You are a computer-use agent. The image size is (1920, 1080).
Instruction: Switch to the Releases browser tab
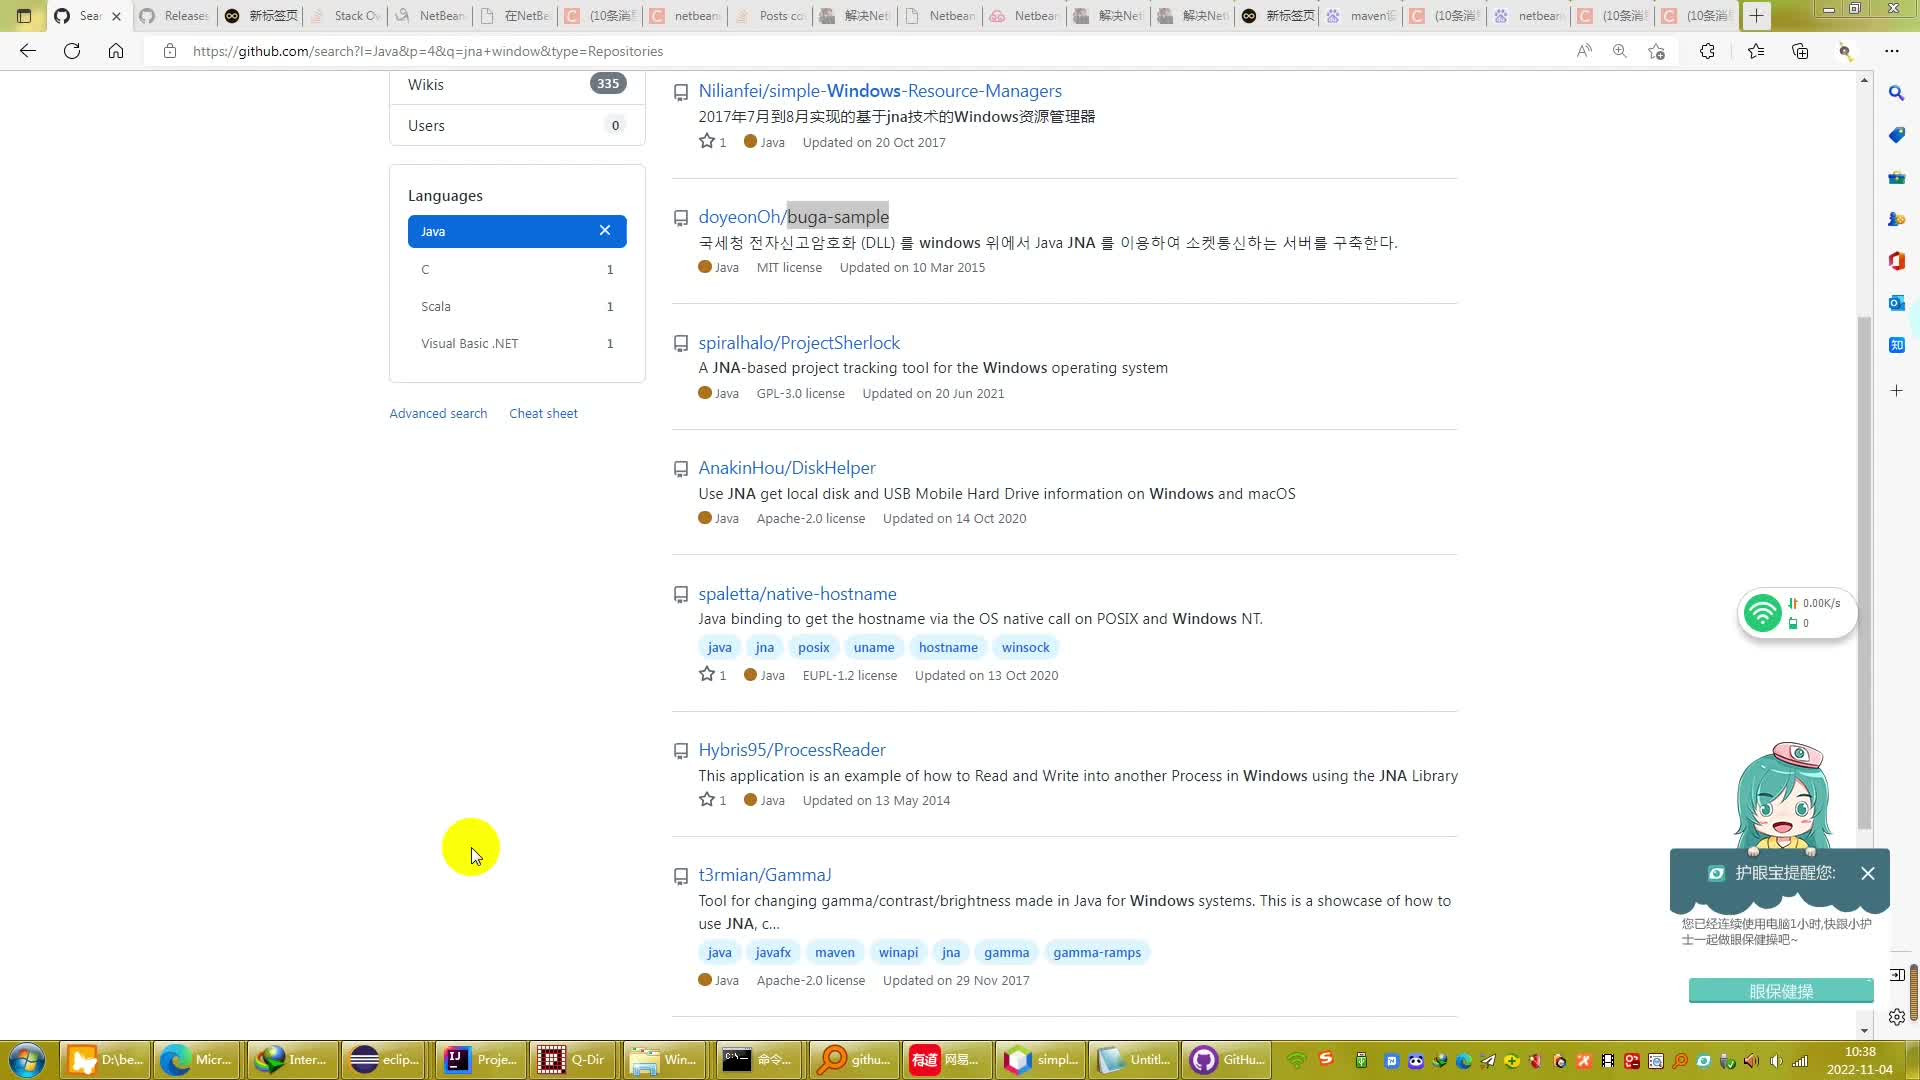click(176, 16)
